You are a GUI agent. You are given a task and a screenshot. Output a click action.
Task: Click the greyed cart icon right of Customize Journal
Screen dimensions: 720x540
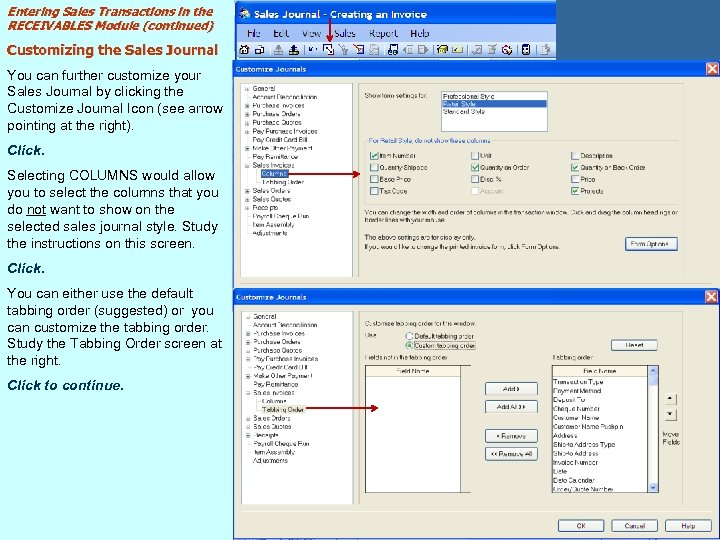pyautogui.click(x=344, y=50)
